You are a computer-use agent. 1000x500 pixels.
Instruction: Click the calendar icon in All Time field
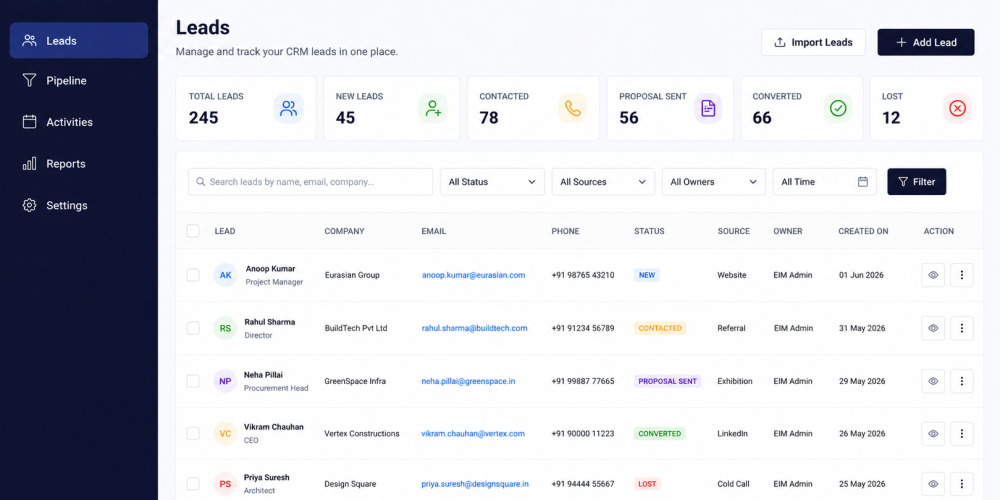(x=863, y=182)
